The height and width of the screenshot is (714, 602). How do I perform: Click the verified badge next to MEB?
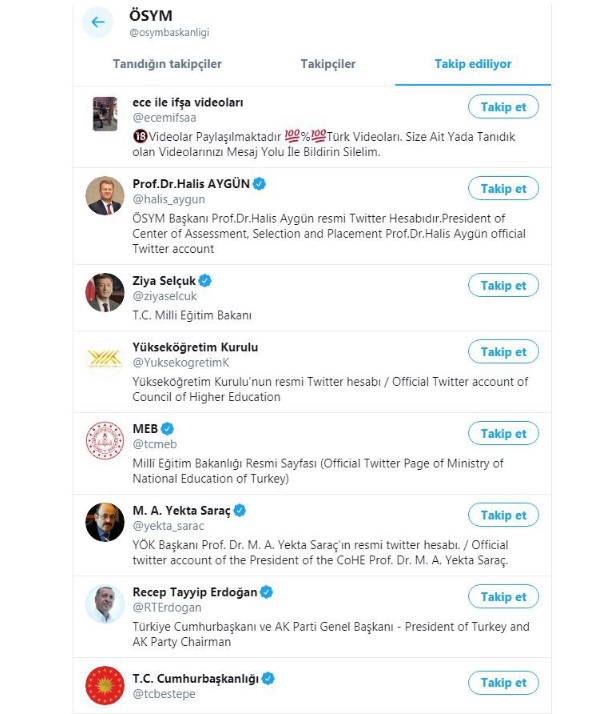[x=155, y=429]
